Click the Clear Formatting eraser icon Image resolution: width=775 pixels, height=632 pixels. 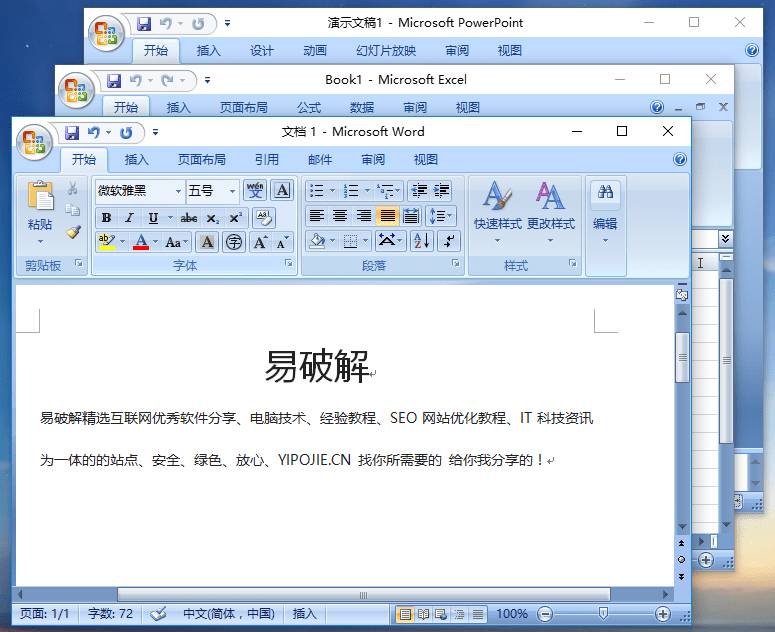tap(264, 217)
